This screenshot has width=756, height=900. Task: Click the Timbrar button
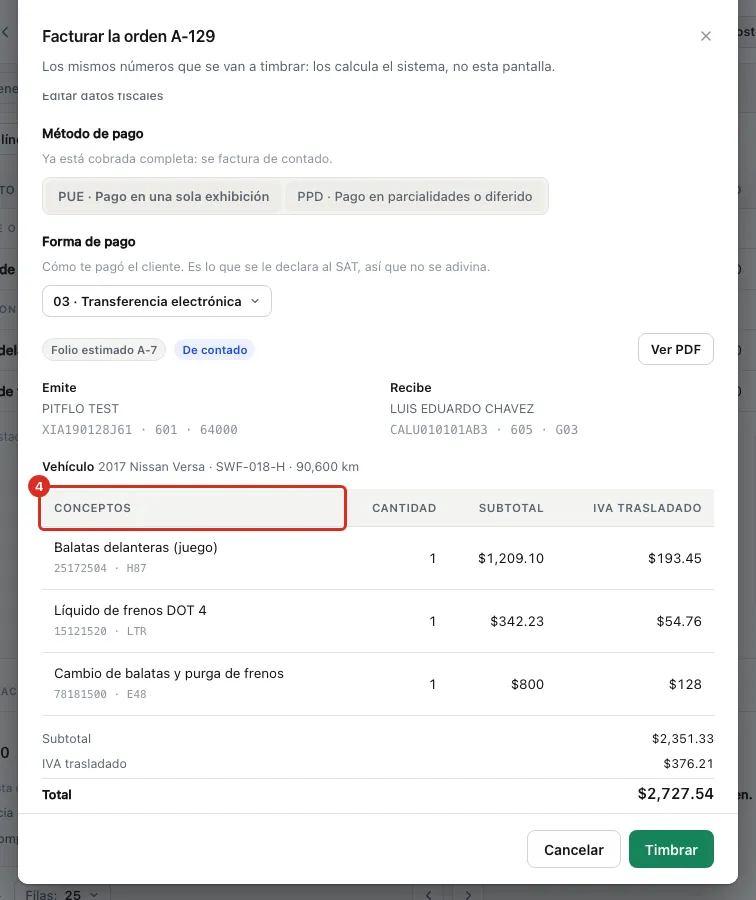[x=671, y=849]
